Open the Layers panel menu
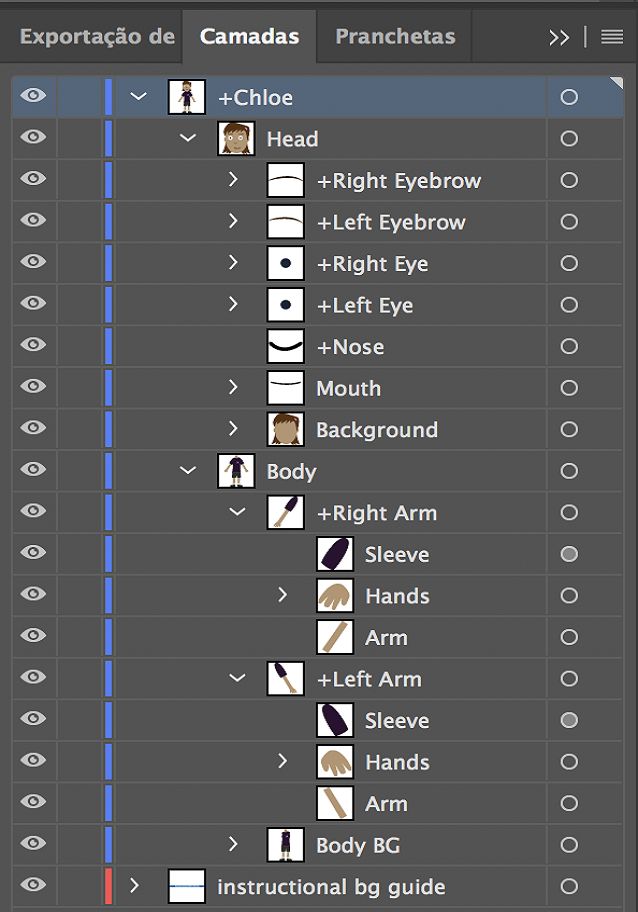The width and height of the screenshot is (638, 912). 611,36
